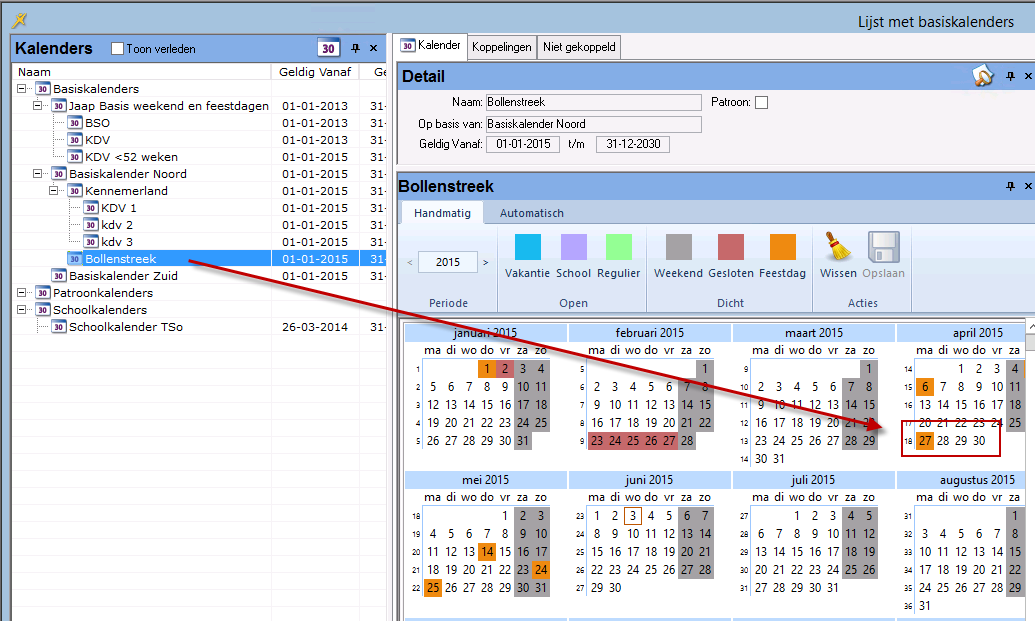Click the Opslaan floppy disk icon
This screenshot has width=1035, height=621.
(x=883, y=247)
